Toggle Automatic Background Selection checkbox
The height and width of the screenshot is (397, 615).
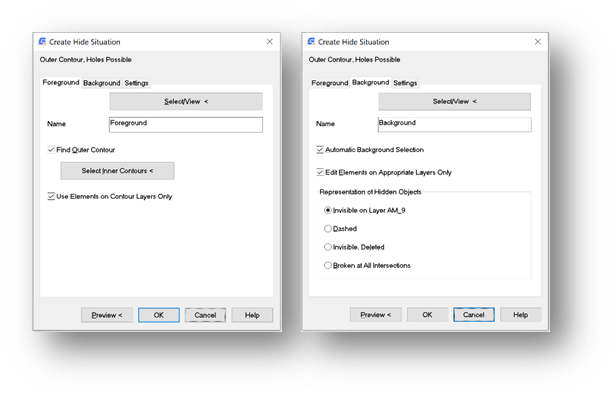click(320, 149)
